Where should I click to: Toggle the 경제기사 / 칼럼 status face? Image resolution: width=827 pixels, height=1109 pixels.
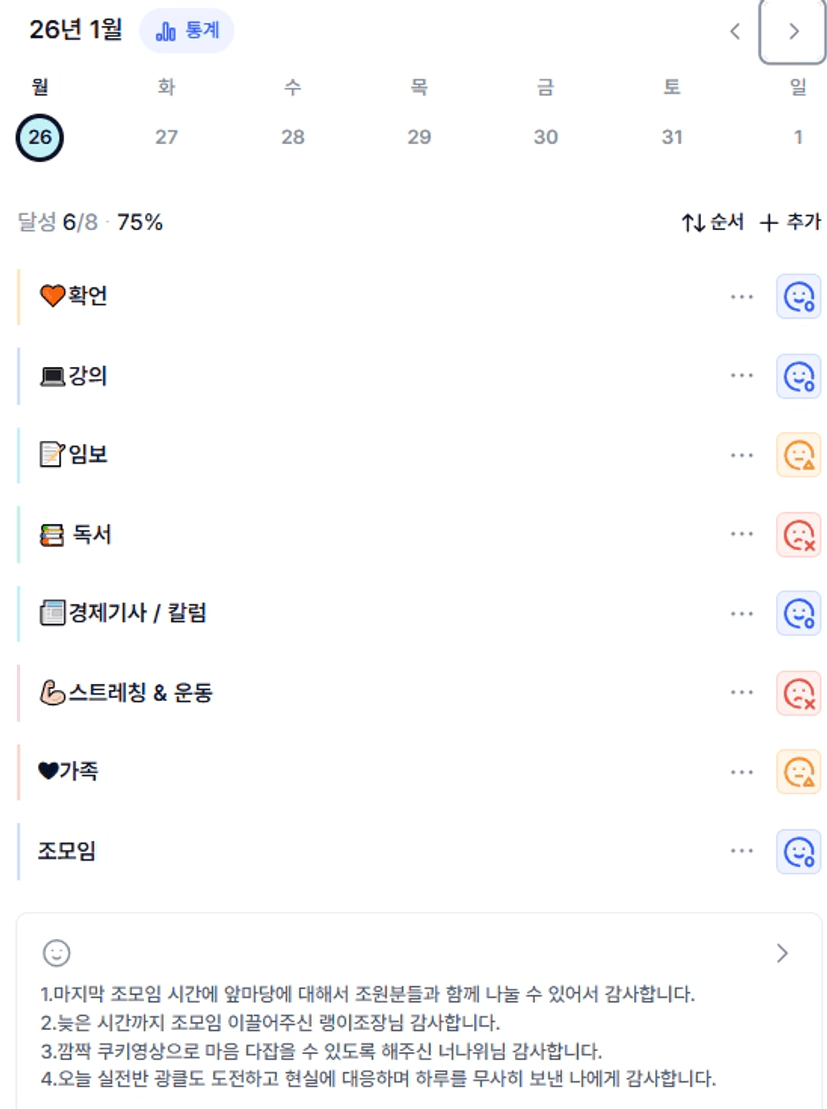(x=798, y=613)
